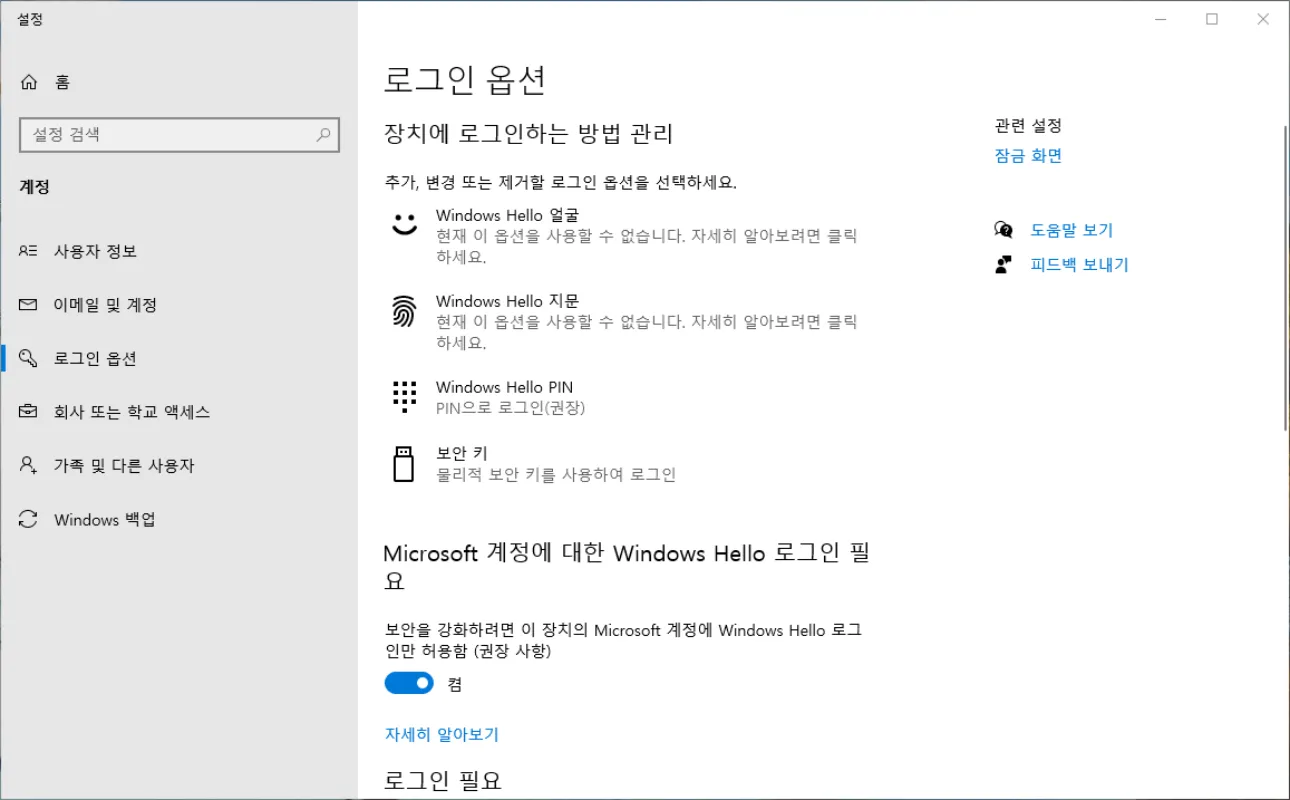Click the Windows Hello fingerprint icon

pos(404,311)
